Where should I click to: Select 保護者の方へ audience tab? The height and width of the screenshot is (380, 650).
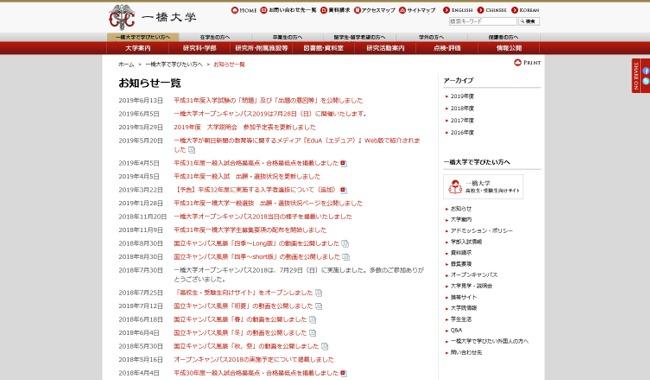pos(504,37)
